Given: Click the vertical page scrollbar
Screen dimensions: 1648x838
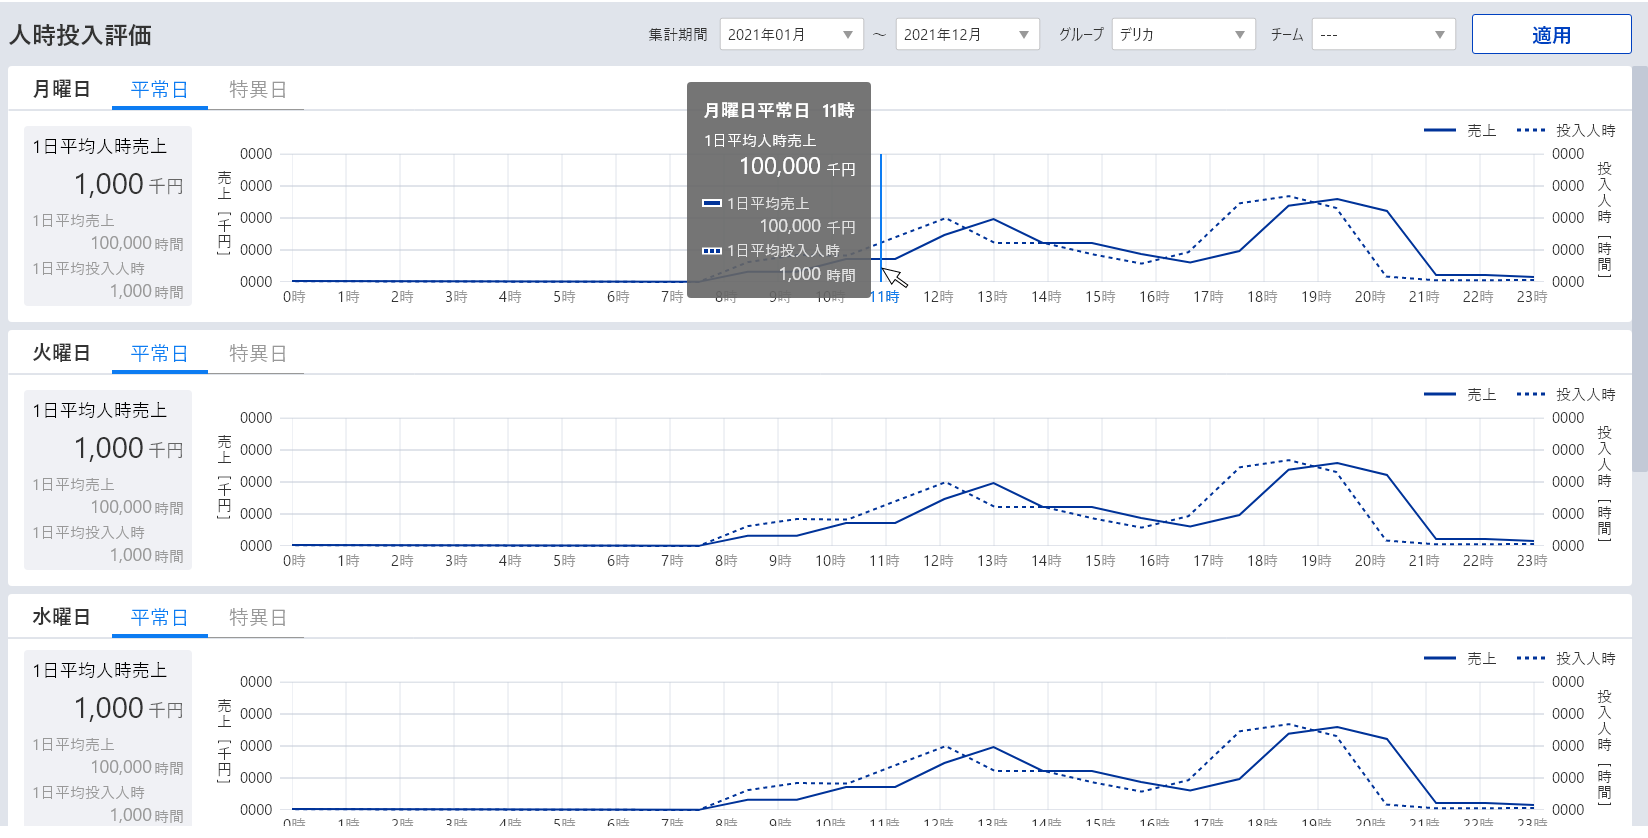Looking at the screenshot, I should (1639, 270).
